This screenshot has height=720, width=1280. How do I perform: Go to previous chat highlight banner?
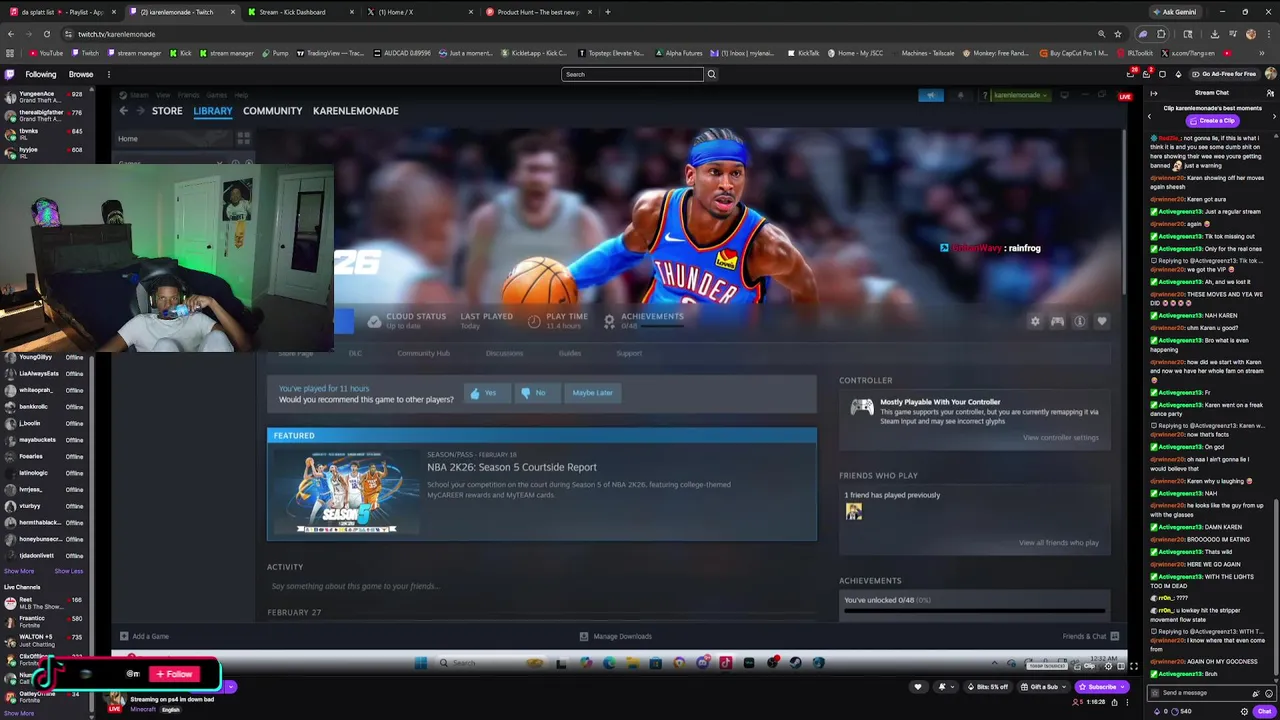pyautogui.click(x=1149, y=116)
